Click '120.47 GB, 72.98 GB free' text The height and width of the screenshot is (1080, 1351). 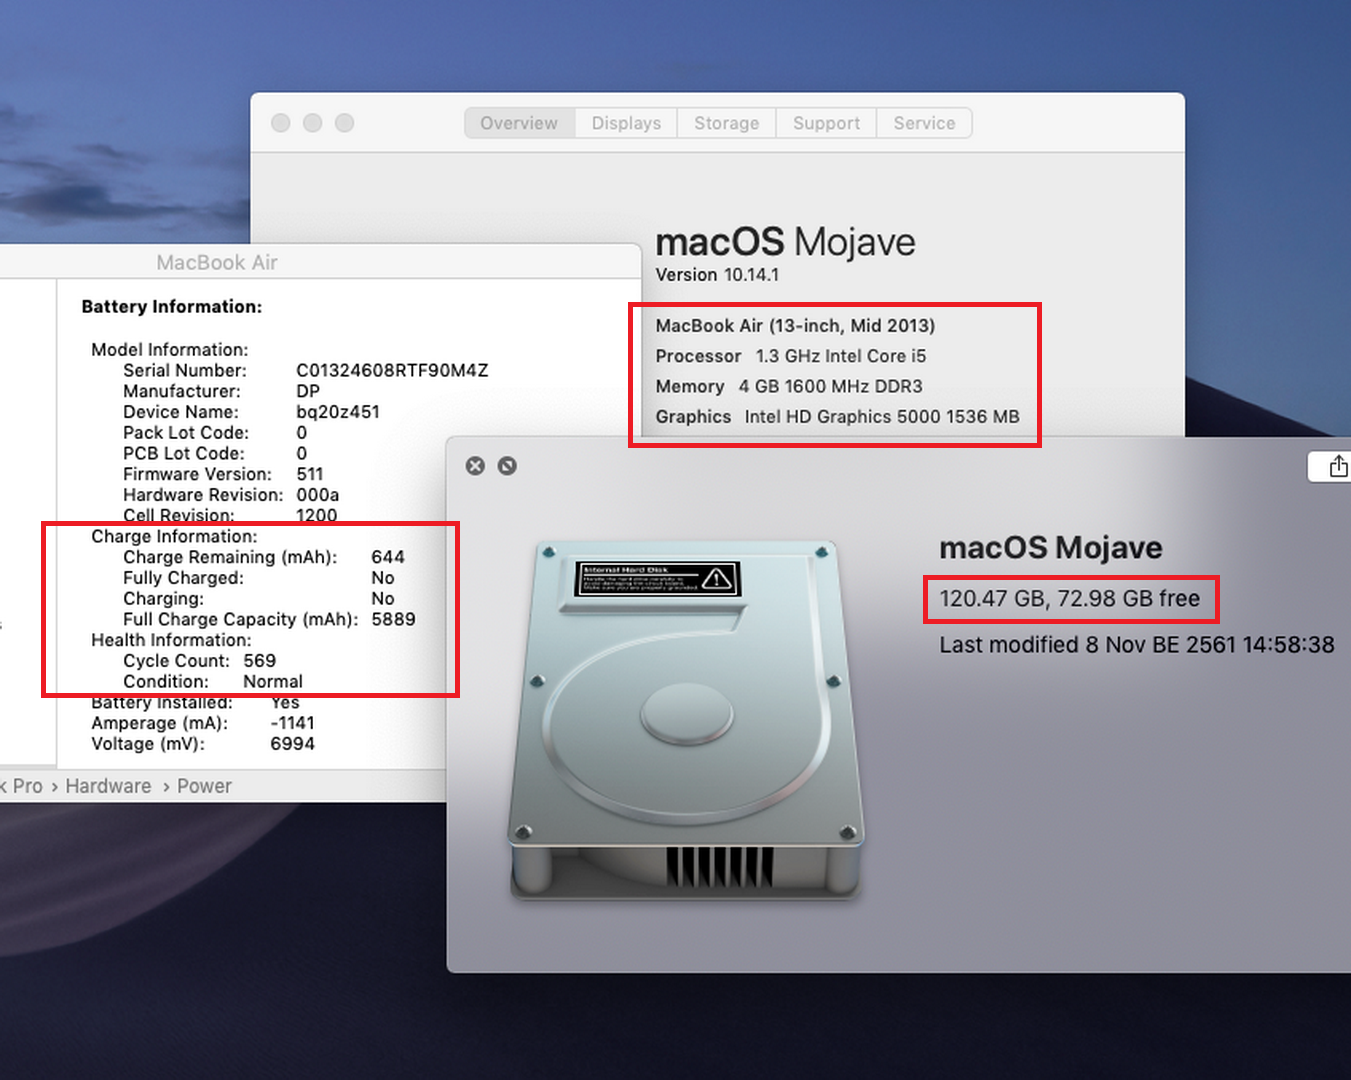pos(1070,599)
